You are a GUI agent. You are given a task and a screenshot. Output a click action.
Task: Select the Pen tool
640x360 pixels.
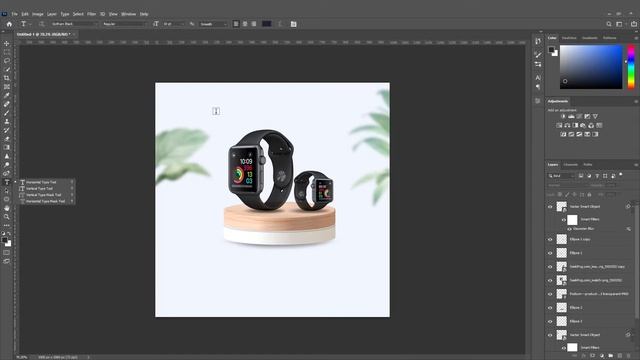pos(7,173)
